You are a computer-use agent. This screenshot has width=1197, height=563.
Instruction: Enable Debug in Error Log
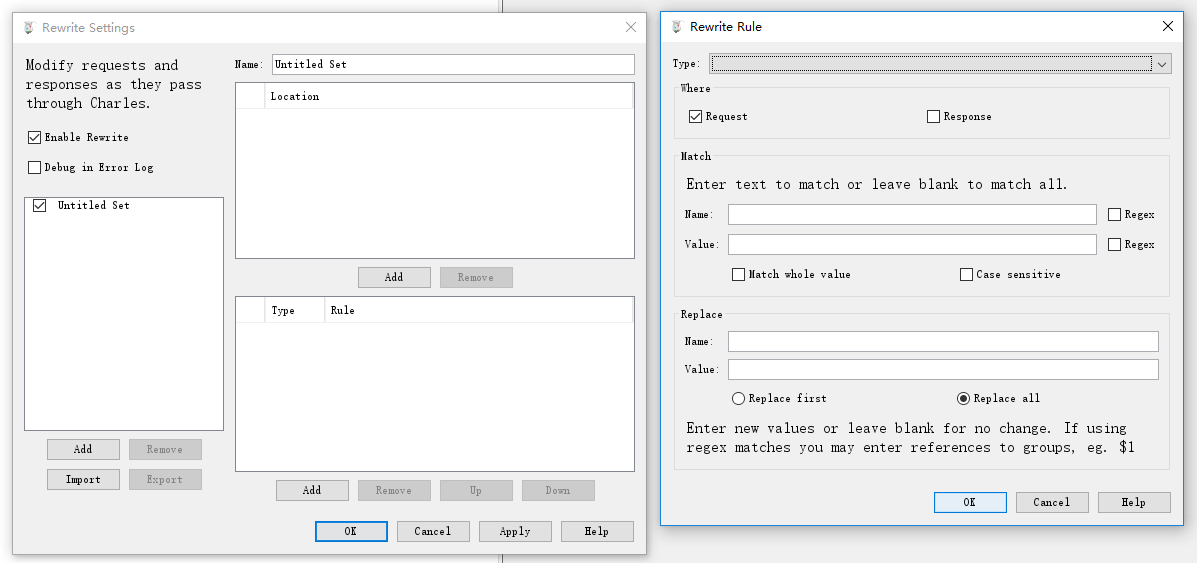[x=34, y=167]
